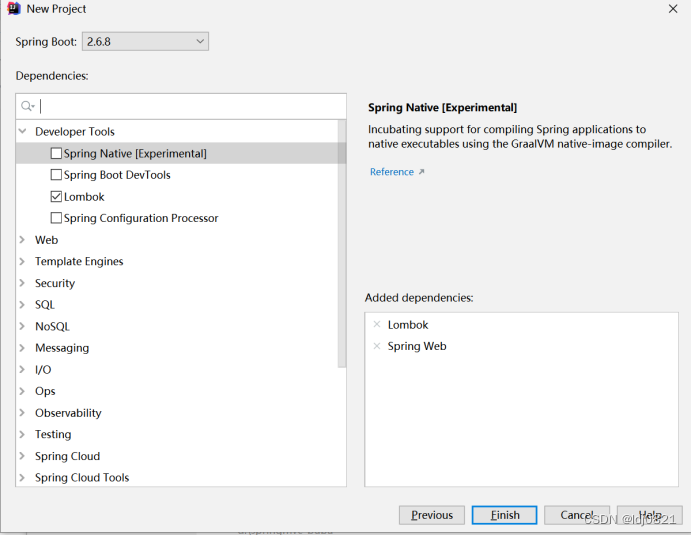Expand the SQL category
Image resolution: width=692 pixels, height=536 pixels.
(x=23, y=304)
